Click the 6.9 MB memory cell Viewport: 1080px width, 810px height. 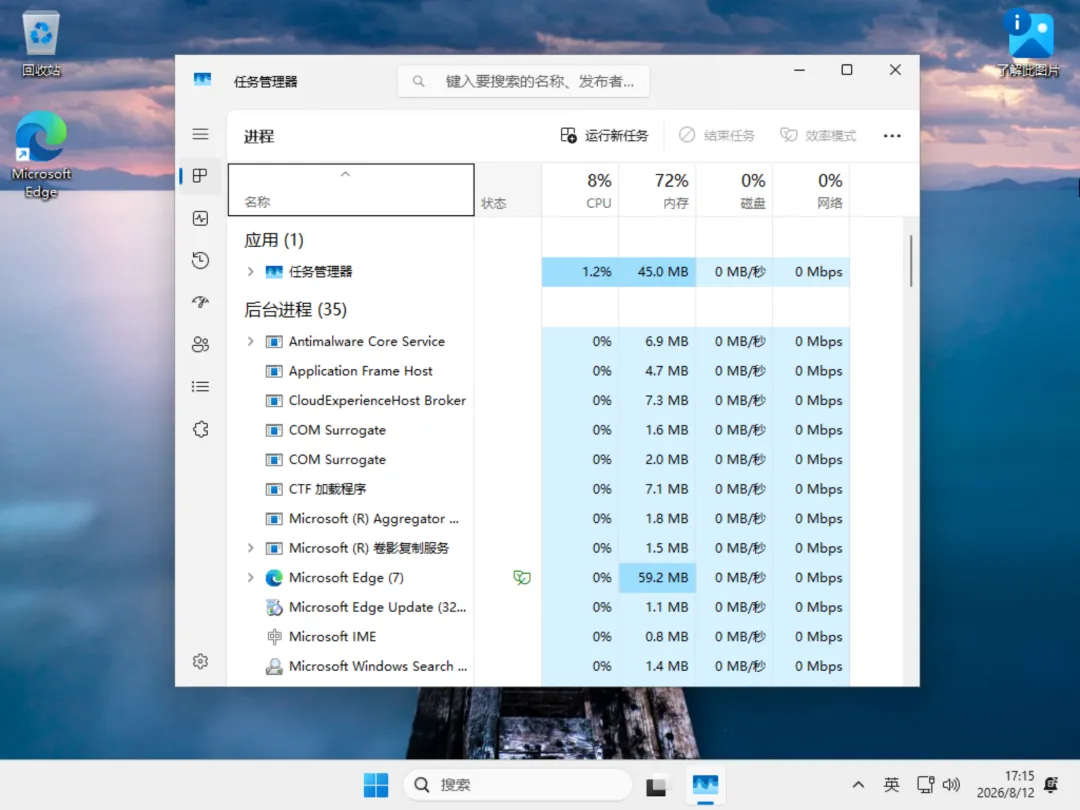pos(658,341)
